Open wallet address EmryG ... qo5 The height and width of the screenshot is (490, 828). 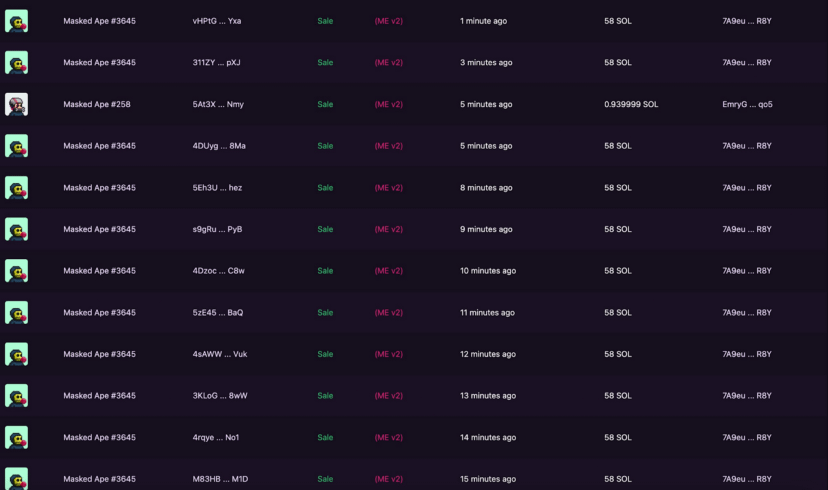point(747,104)
